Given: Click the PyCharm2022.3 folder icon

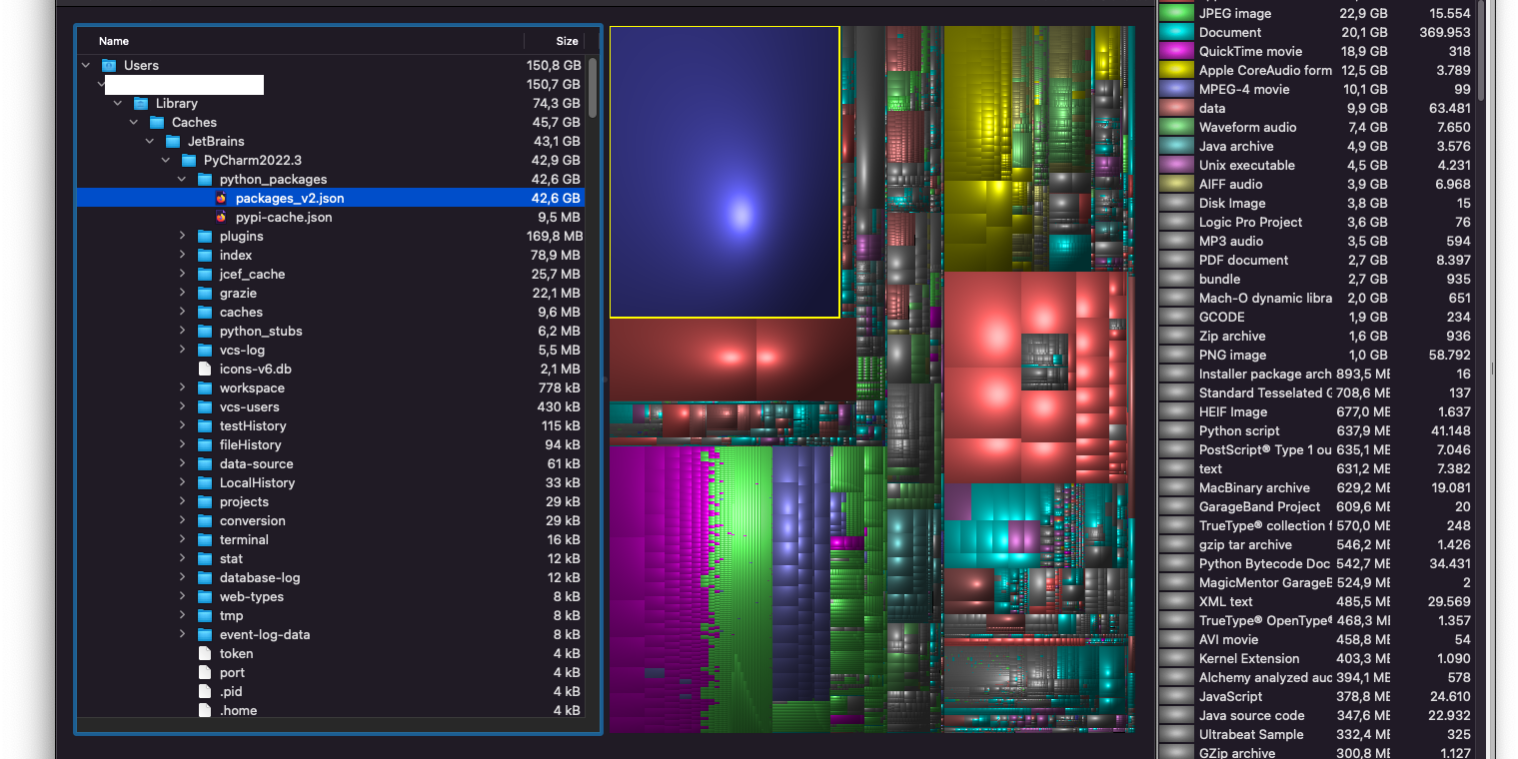Looking at the screenshot, I should coord(189,160).
